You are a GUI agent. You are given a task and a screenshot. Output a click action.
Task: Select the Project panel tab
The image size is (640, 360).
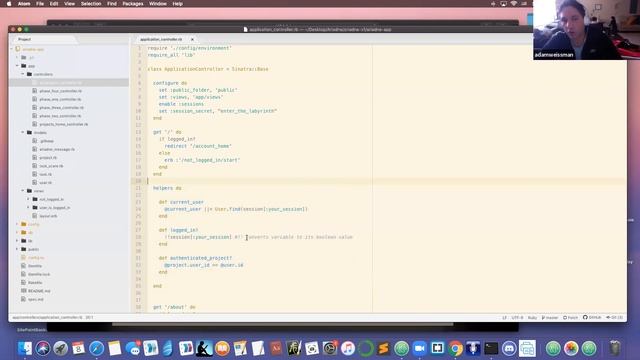click(x=24, y=40)
